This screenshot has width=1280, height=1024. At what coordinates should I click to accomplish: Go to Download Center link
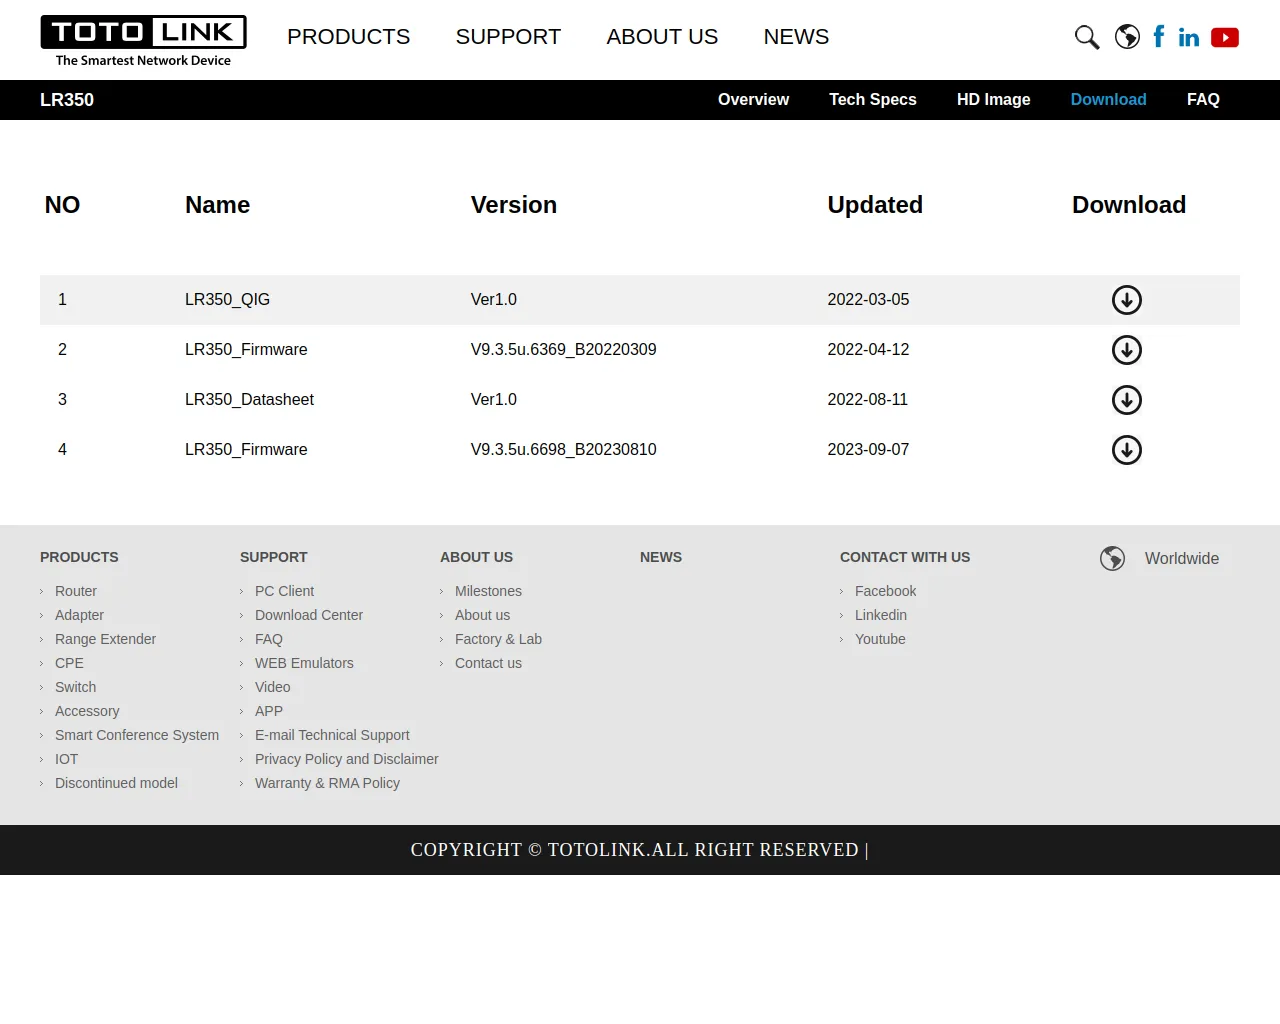(x=309, y=615)
